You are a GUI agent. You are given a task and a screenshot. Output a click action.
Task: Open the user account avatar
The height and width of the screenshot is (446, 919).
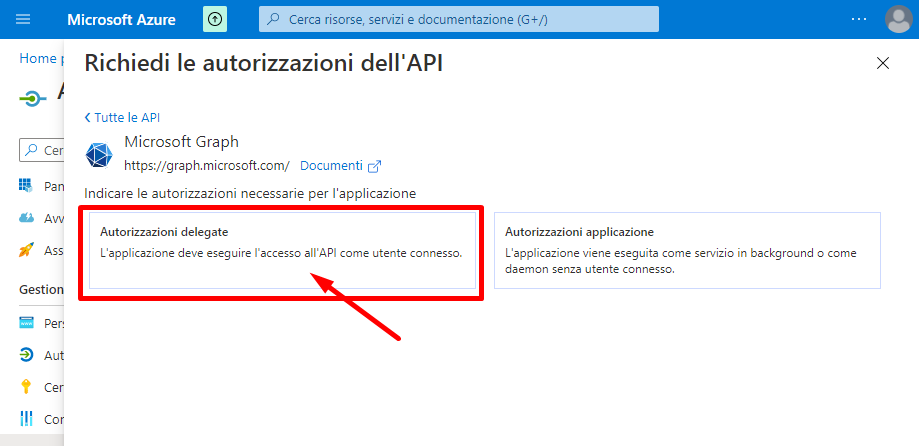pos(898,19)
